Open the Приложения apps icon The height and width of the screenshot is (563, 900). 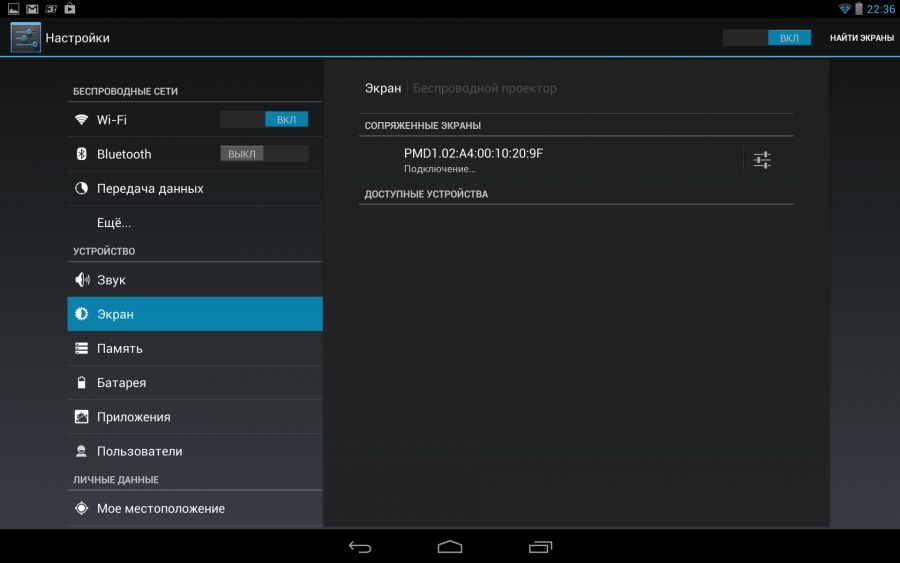point(82,417)
